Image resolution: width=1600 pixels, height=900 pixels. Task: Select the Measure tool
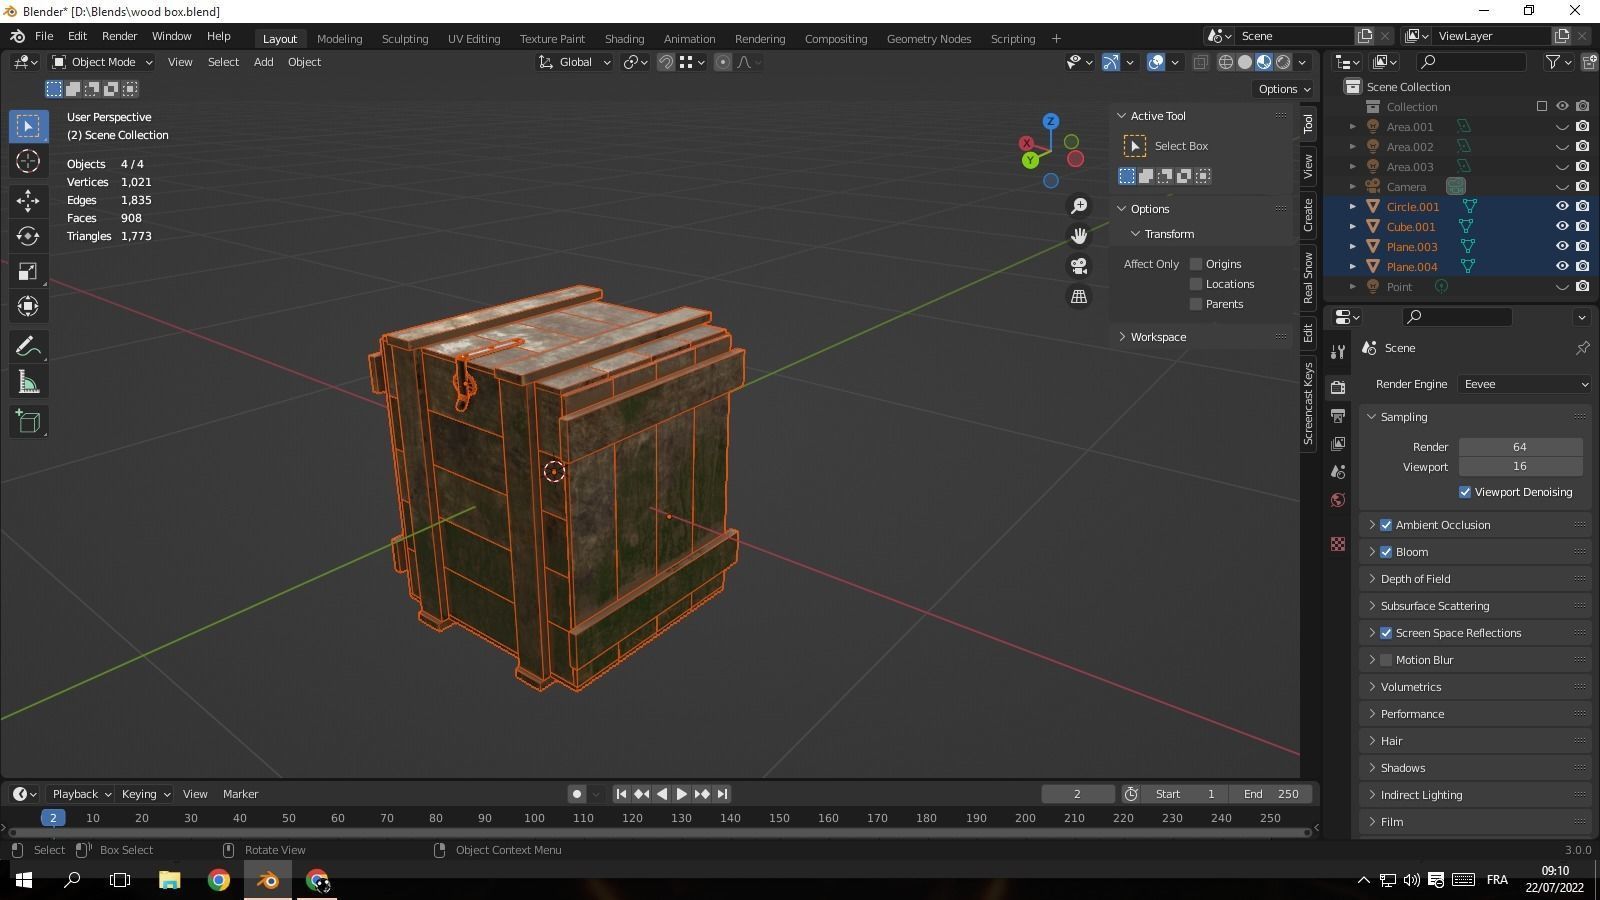[x=28, y=383]
